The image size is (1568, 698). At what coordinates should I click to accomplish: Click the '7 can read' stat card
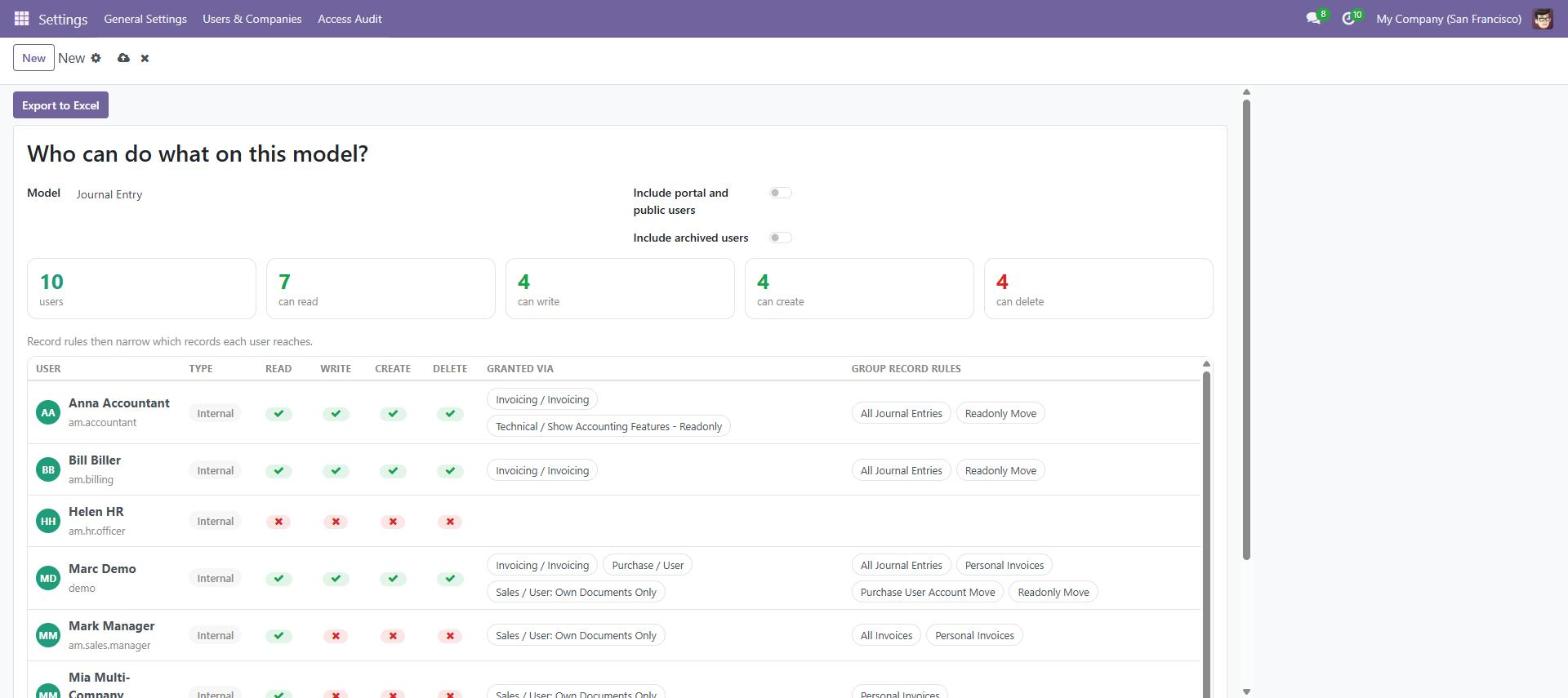click(x=381, y=289)
